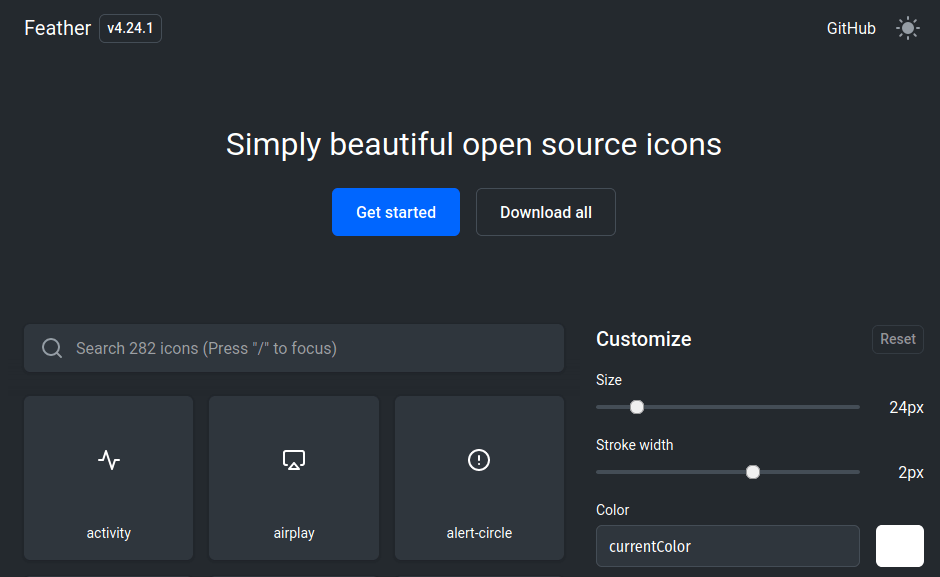Click the Color label
This screenshot has height=577, width=940.
(612, 510)
